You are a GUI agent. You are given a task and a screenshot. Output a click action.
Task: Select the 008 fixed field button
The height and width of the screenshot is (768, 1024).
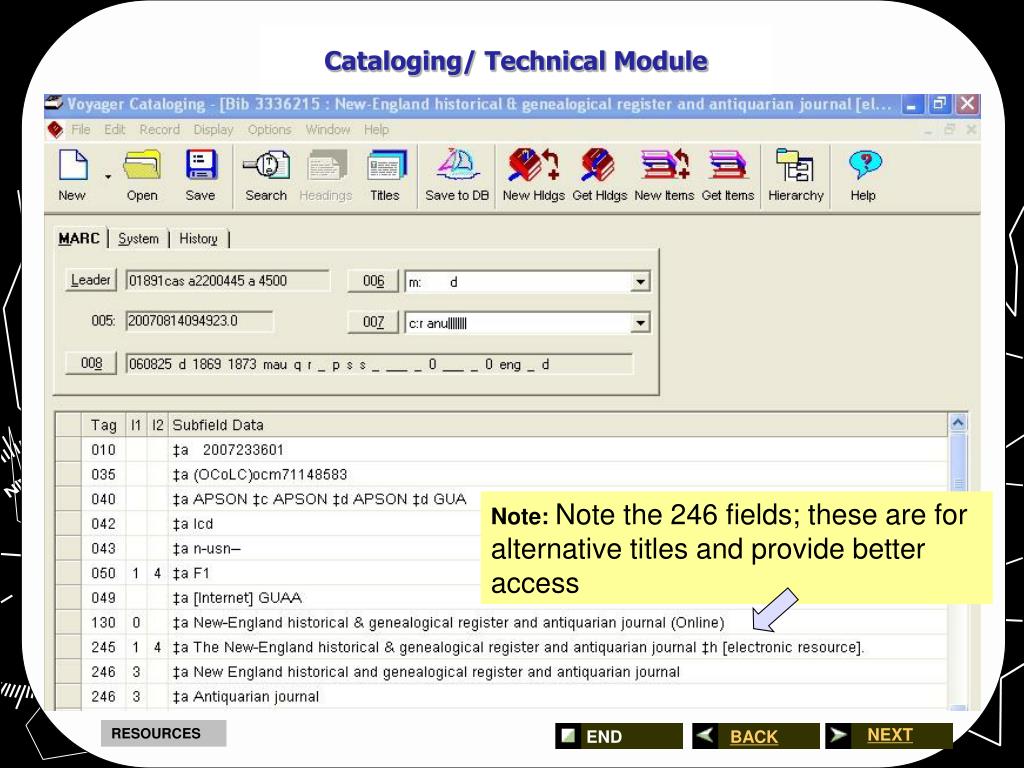(x=89, y=363)
